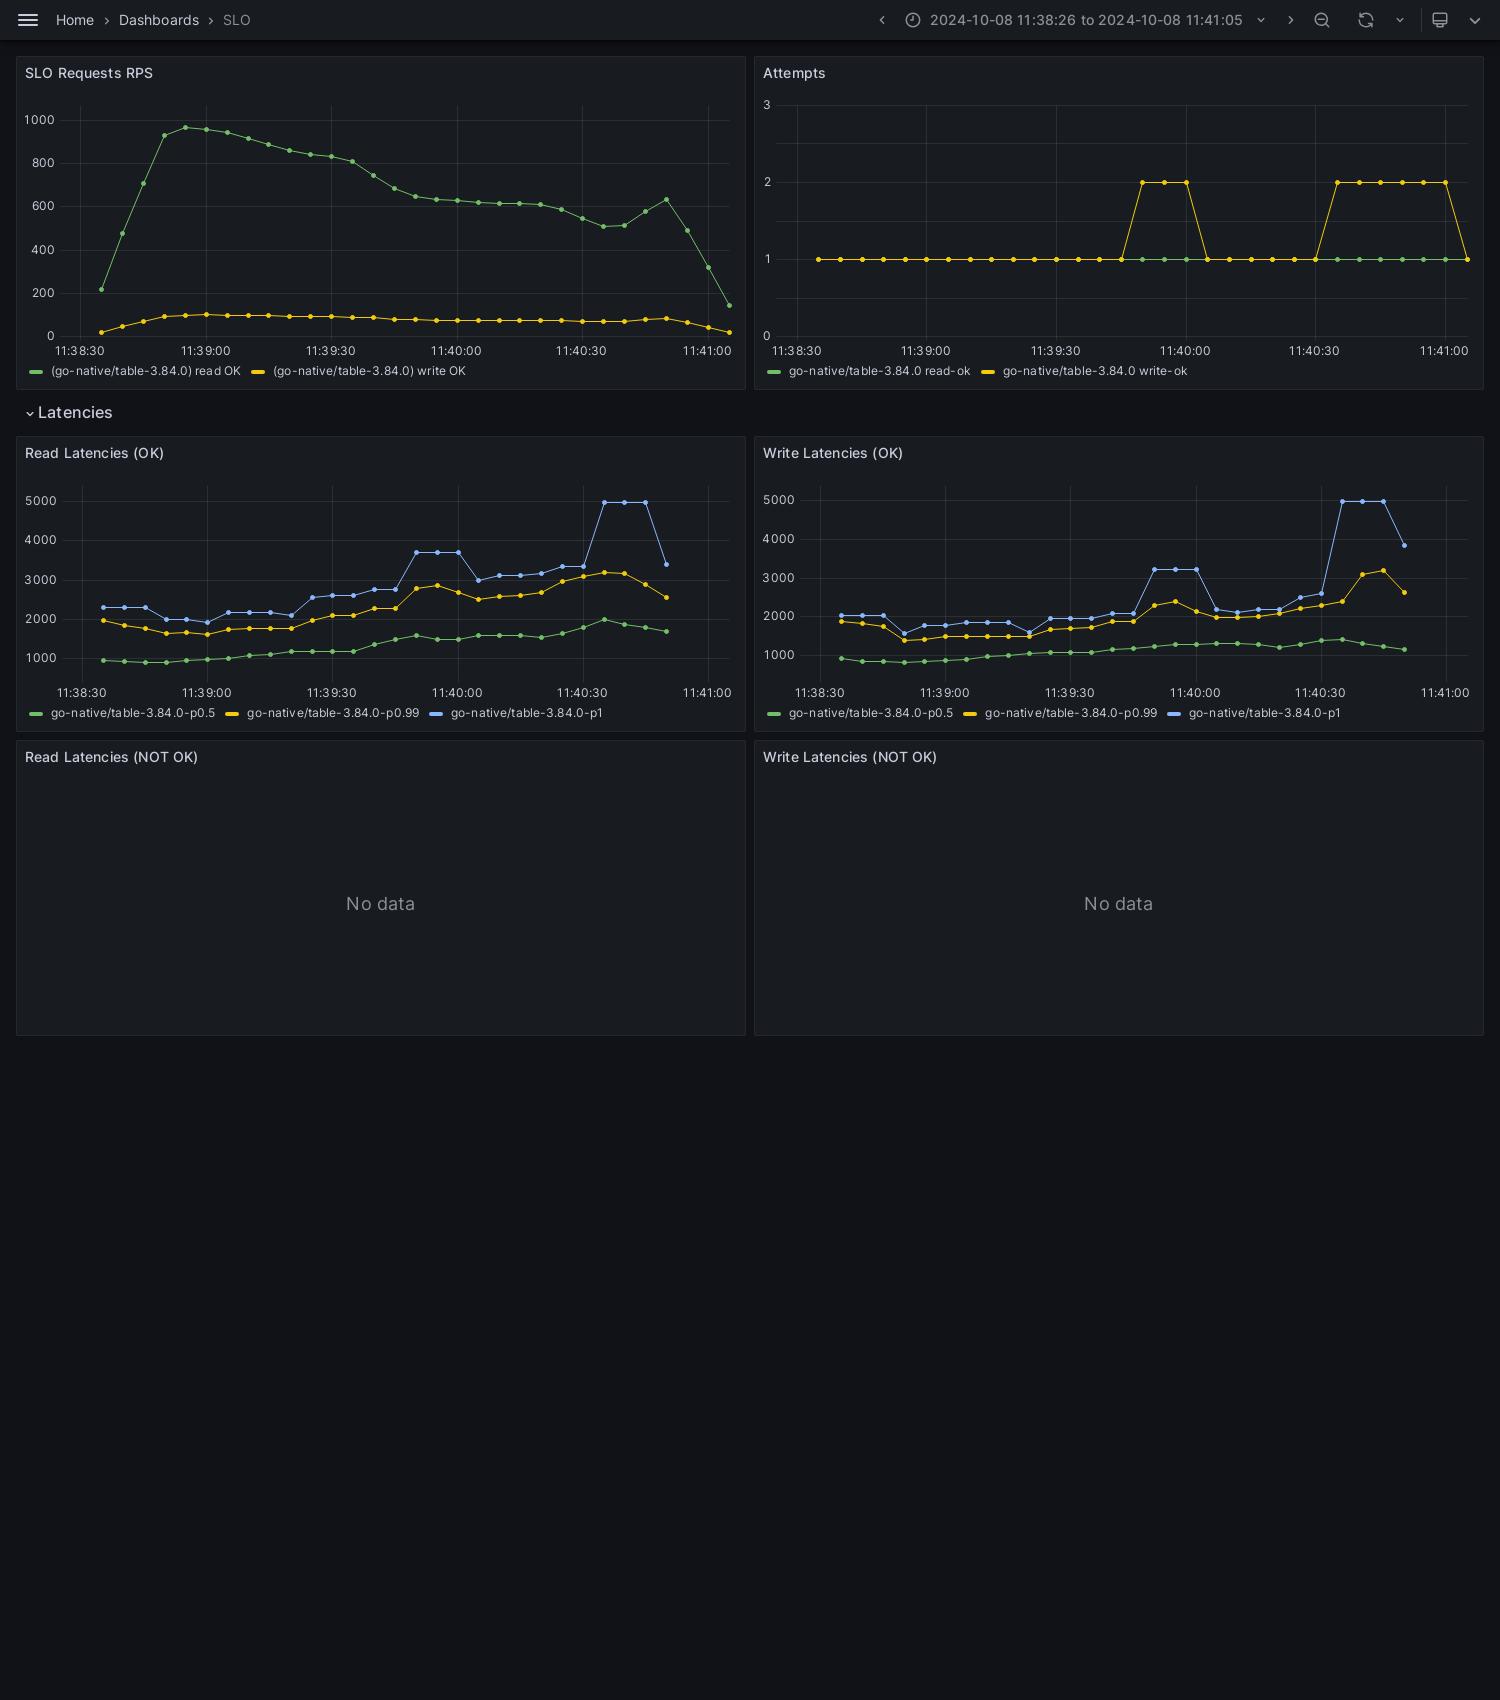
Task: Toggle p0.99 series in Read Latencies legend
Action: pyautogui.click(x=333, y=713)
